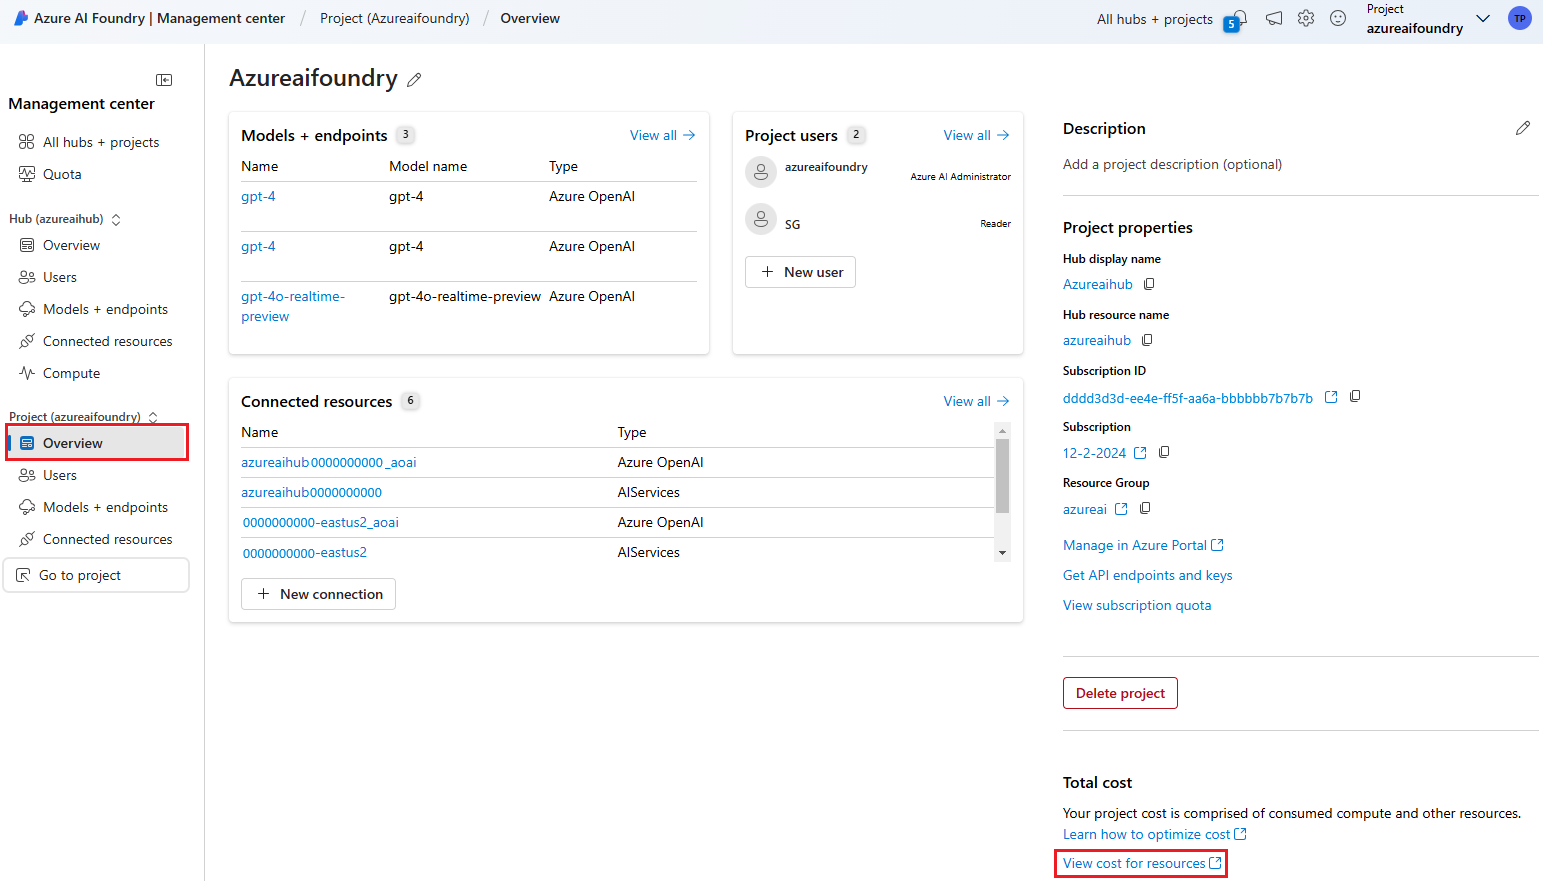The width and height of the screenshot is (1543, 881).
Task: Open the announcements megaphone icon
Action: (1274, 18)
